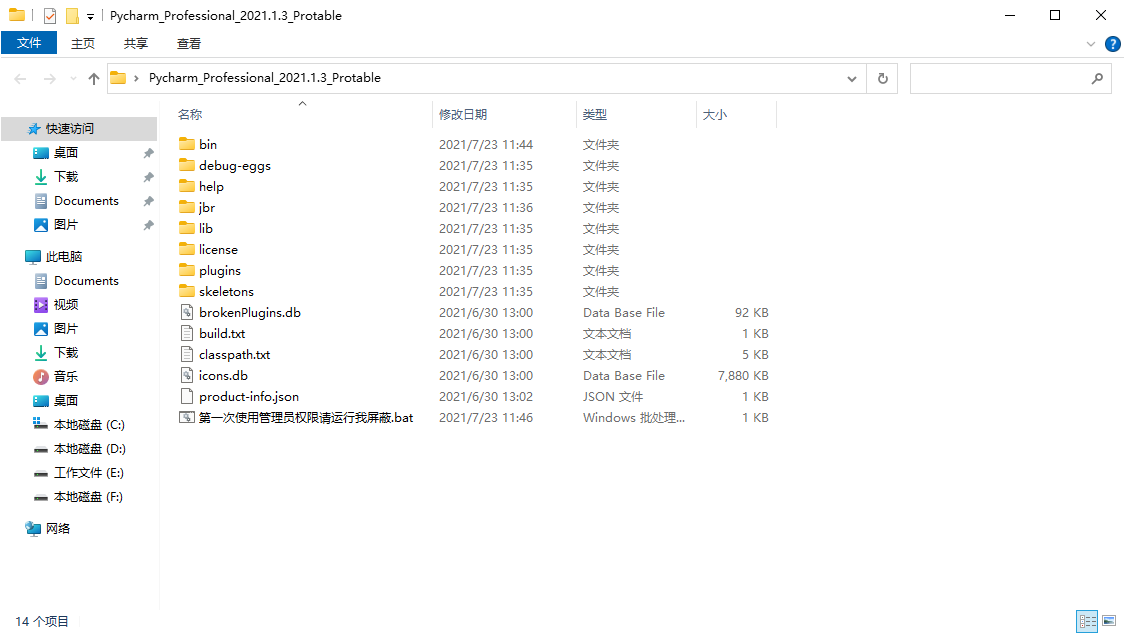Select the brokenPlugins.db file icon
The width and height of the screenshot is (1125, 634).
pos(187,312)
